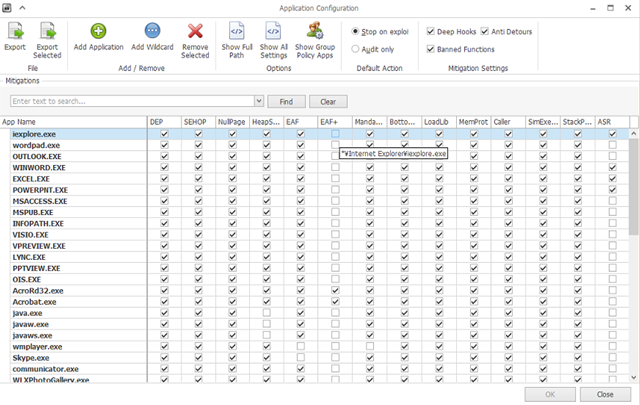Viewport: 640px width, 405px height.
Task: Uncheck SEHOP for EXCEL.EXE
Action: (198, 178)
